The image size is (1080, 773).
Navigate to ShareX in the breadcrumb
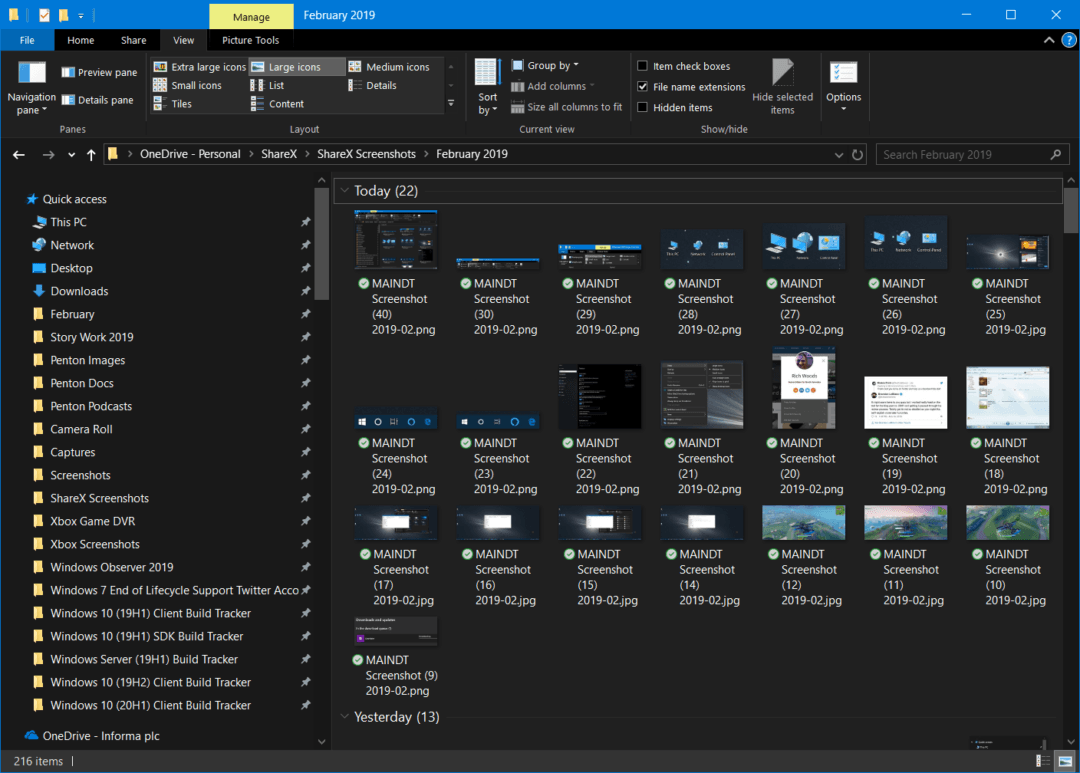coord(278,154)
